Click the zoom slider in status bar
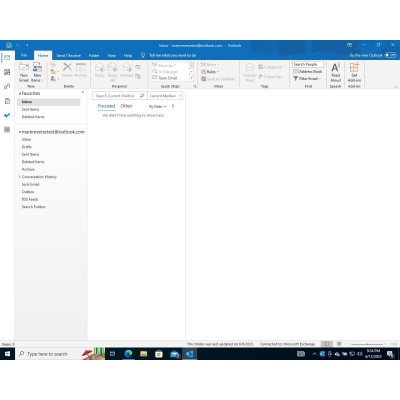This screenshot has height=400, width=400. click(367, 344)
